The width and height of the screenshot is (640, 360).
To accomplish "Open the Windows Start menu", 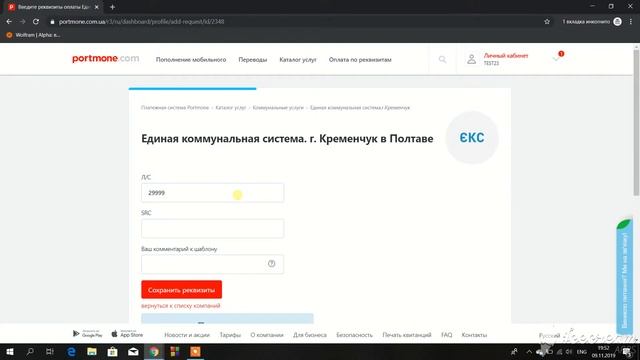I will point(9,351).
